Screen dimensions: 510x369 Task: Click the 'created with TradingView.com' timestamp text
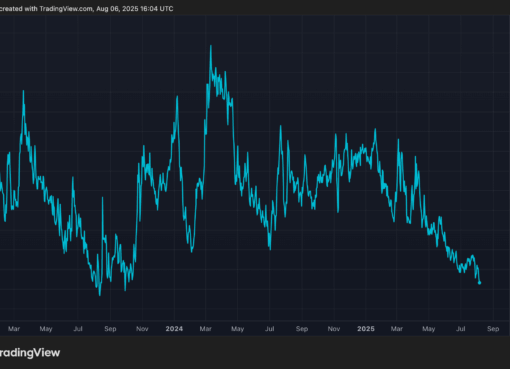86,9
